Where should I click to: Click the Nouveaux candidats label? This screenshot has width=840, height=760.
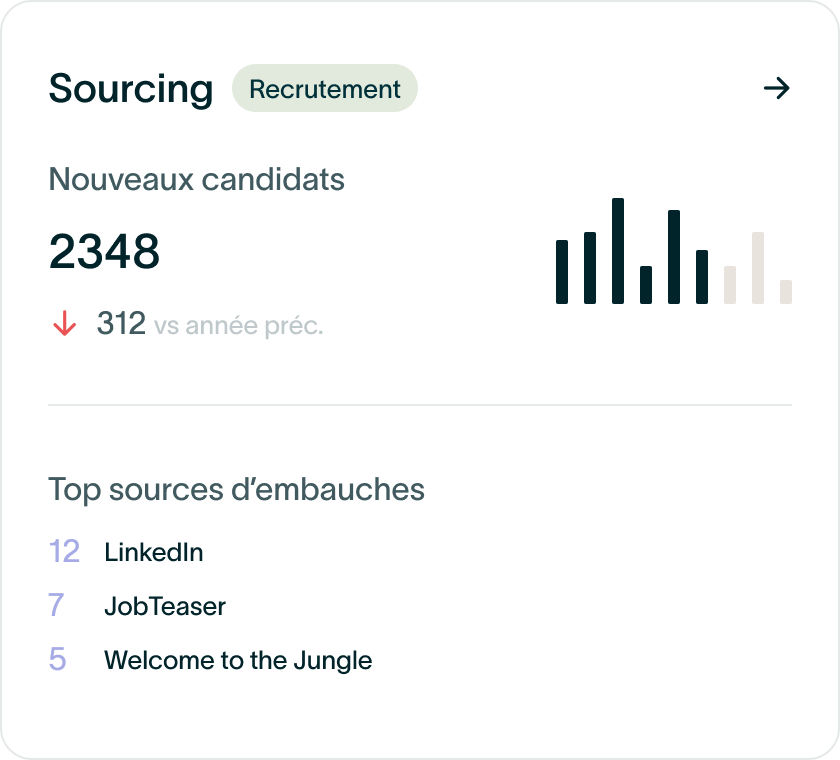coord(196,180)
